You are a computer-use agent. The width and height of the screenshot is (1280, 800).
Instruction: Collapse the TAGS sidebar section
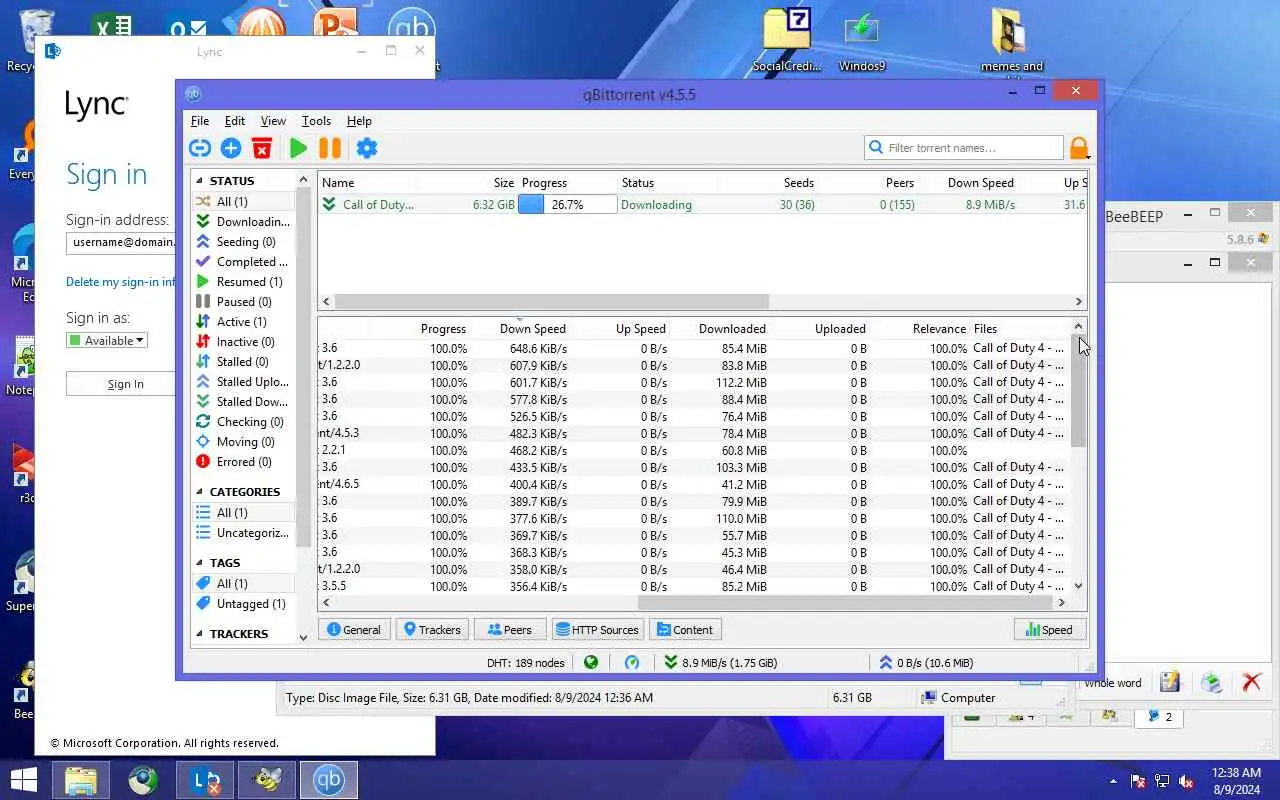[x=199, y=563]
